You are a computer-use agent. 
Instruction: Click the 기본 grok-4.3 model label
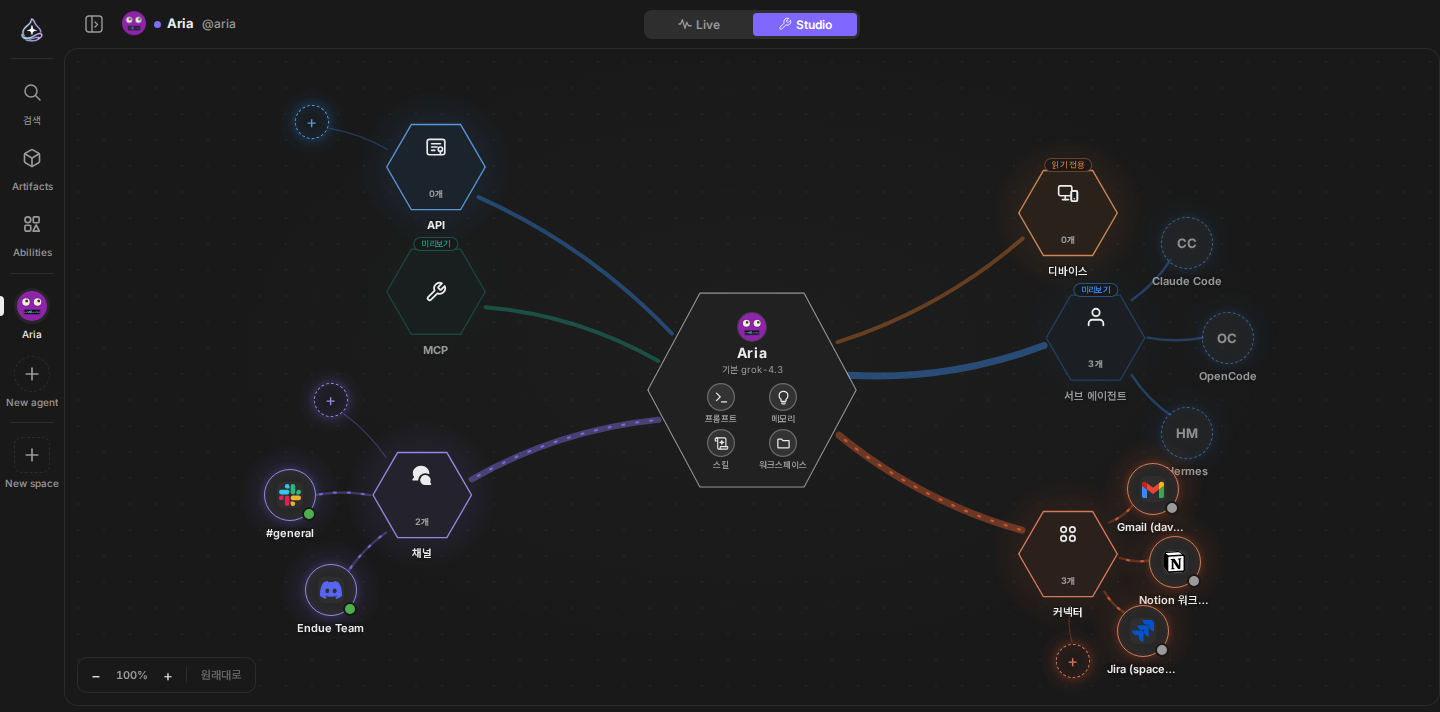[752, 370]
